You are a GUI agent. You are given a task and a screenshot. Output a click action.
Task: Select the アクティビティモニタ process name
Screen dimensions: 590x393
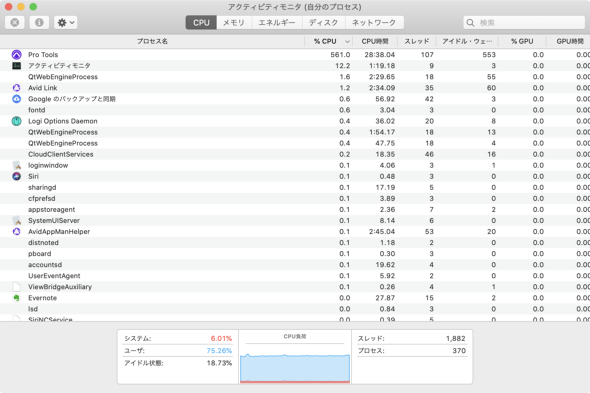[59, 66]
